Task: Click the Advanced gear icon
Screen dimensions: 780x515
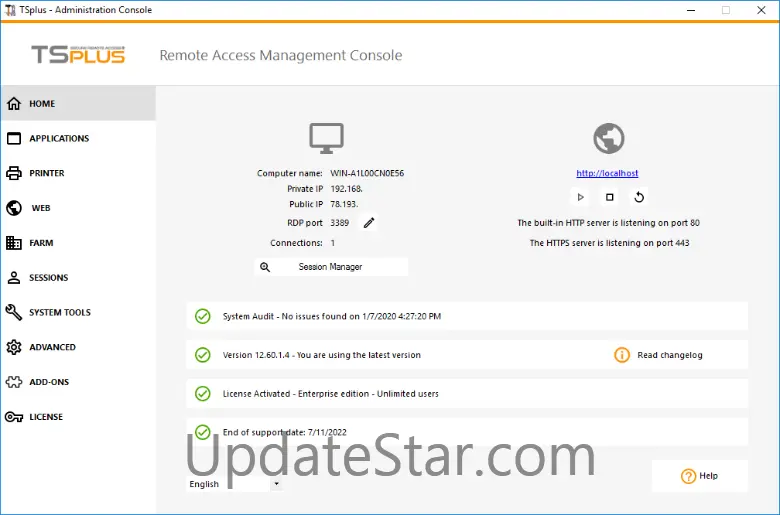Action: (x=14, y=347)
